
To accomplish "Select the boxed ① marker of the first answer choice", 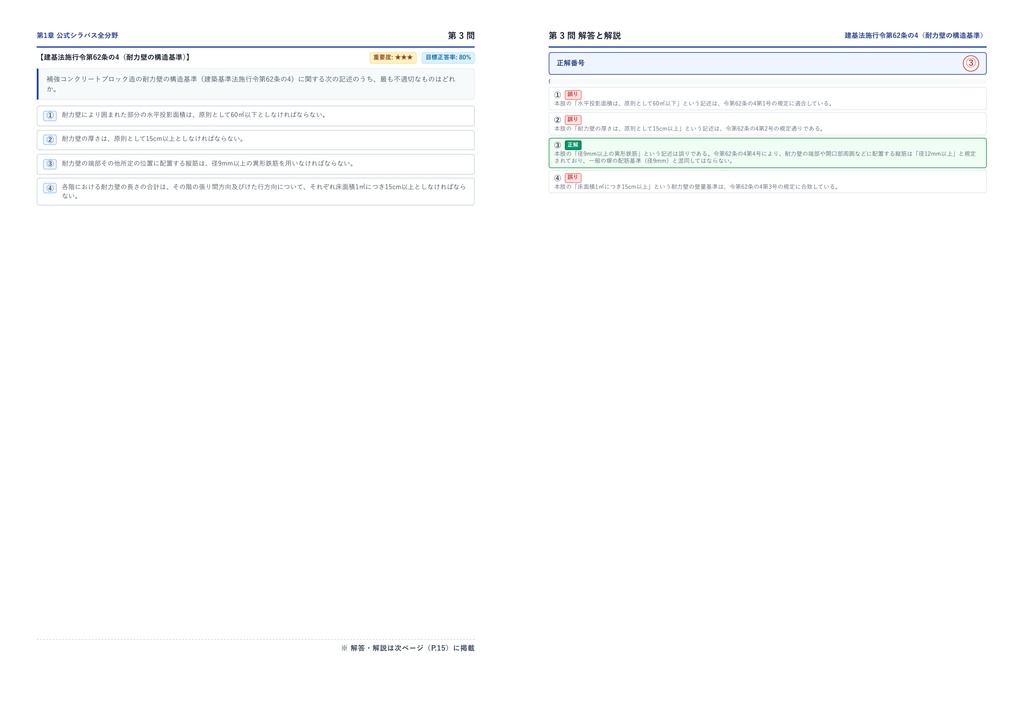I will click(50, 116).
